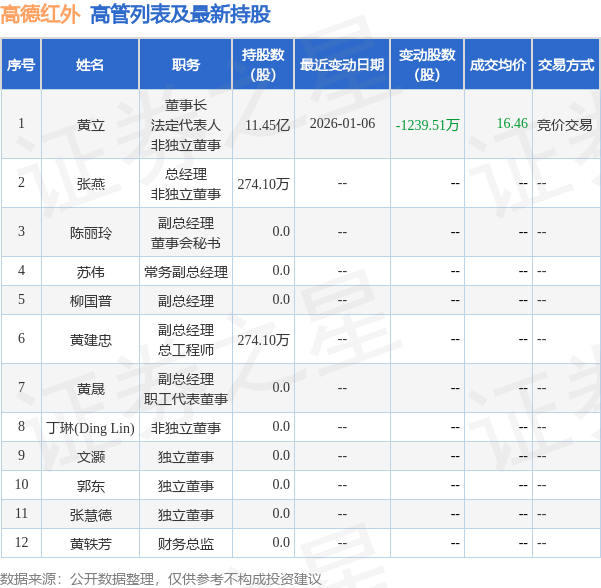The height and width of the screenshot is (588, 601).
Task: Click the sequence number 12
Action: 21,542
